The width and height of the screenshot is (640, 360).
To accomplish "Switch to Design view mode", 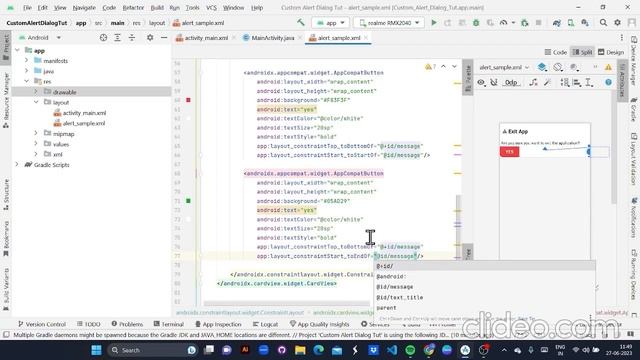I will coord(611,52).
